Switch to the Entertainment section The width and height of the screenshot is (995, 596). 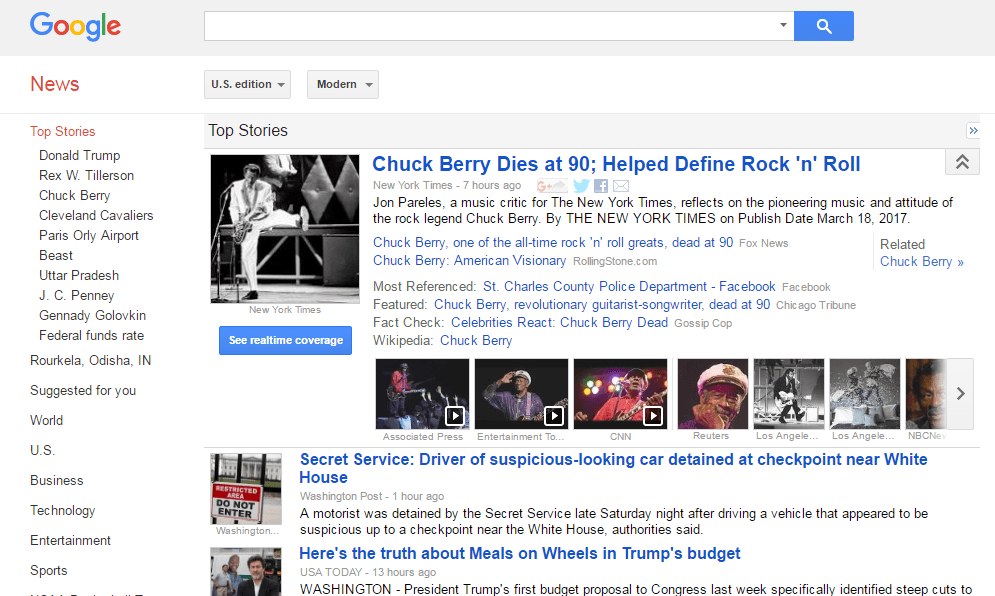70,540
